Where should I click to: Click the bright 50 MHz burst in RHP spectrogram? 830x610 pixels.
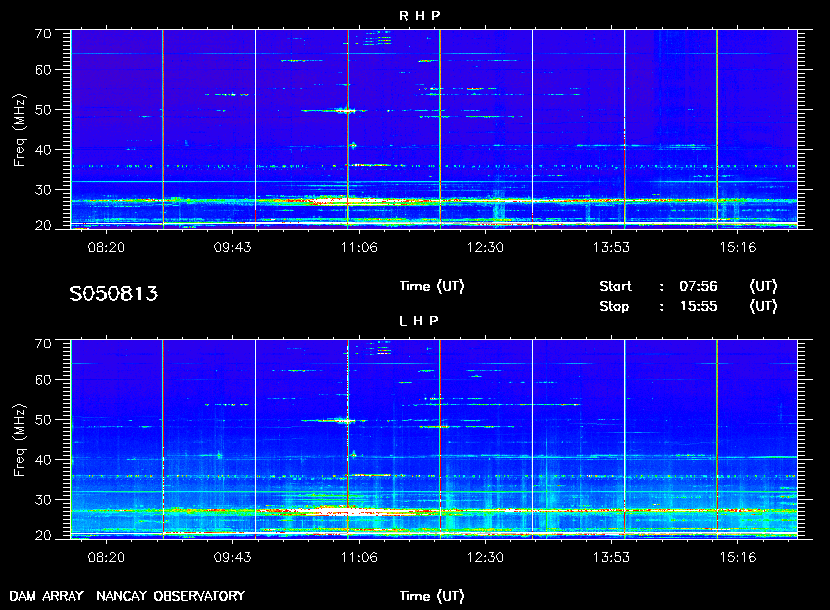click(x=345, y=111)
